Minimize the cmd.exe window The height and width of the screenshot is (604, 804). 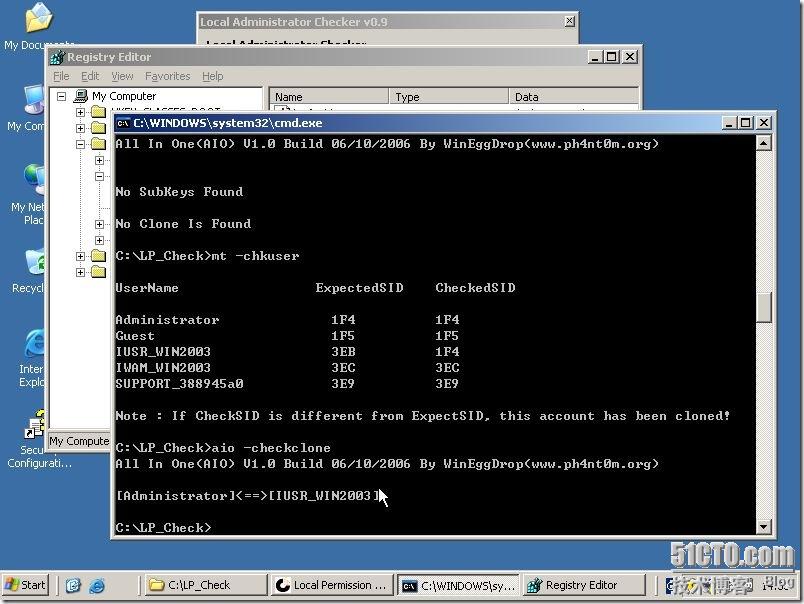pyautogui.click(x=729, y=123)
